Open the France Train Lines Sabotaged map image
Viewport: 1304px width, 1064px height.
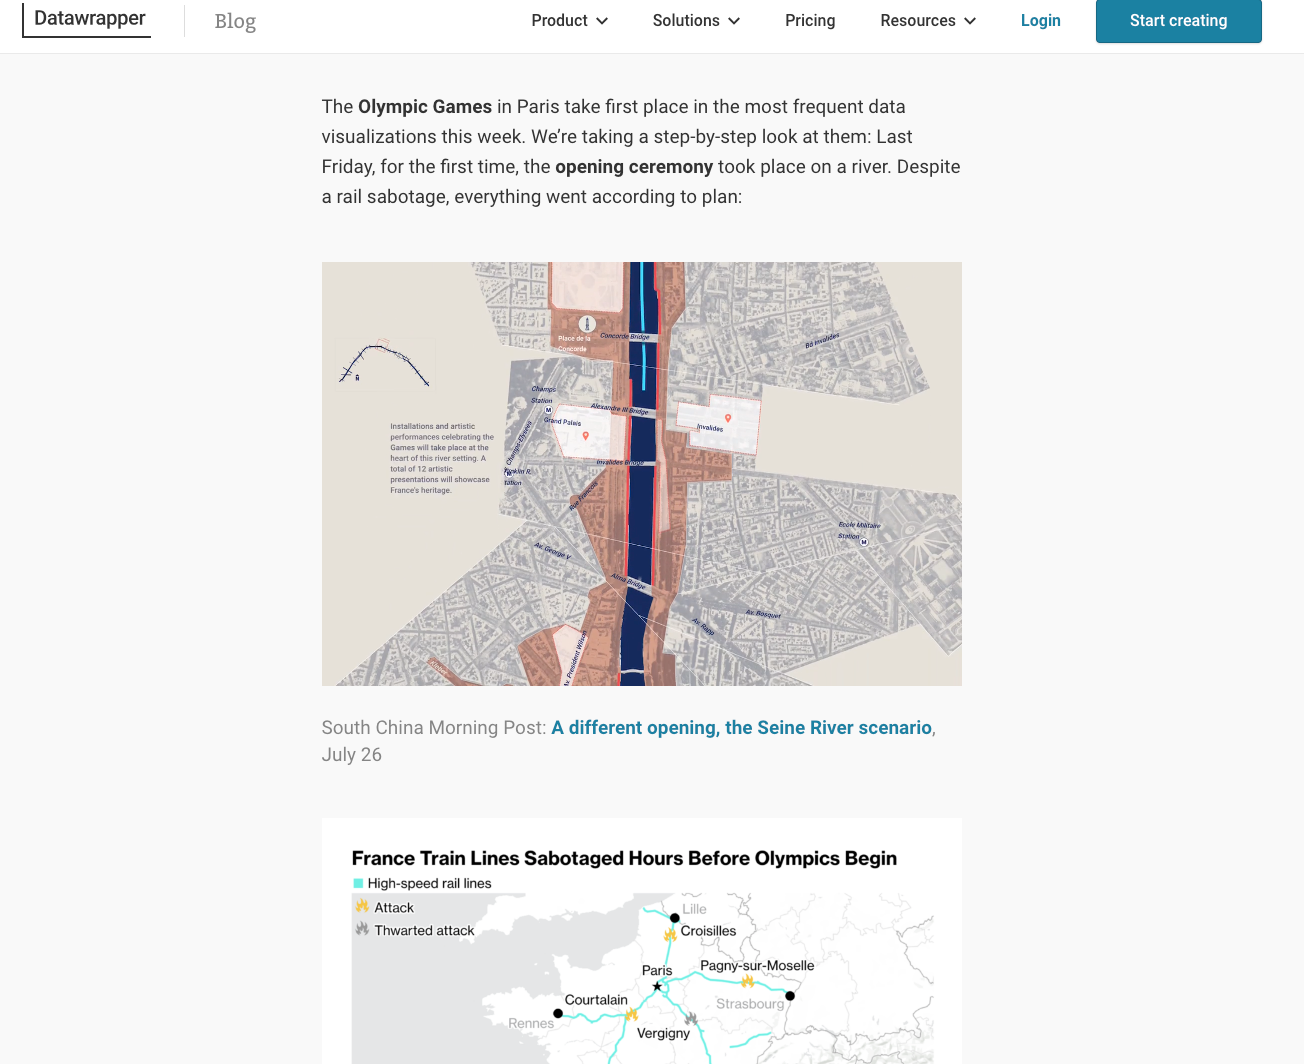[x=642, y=941]
